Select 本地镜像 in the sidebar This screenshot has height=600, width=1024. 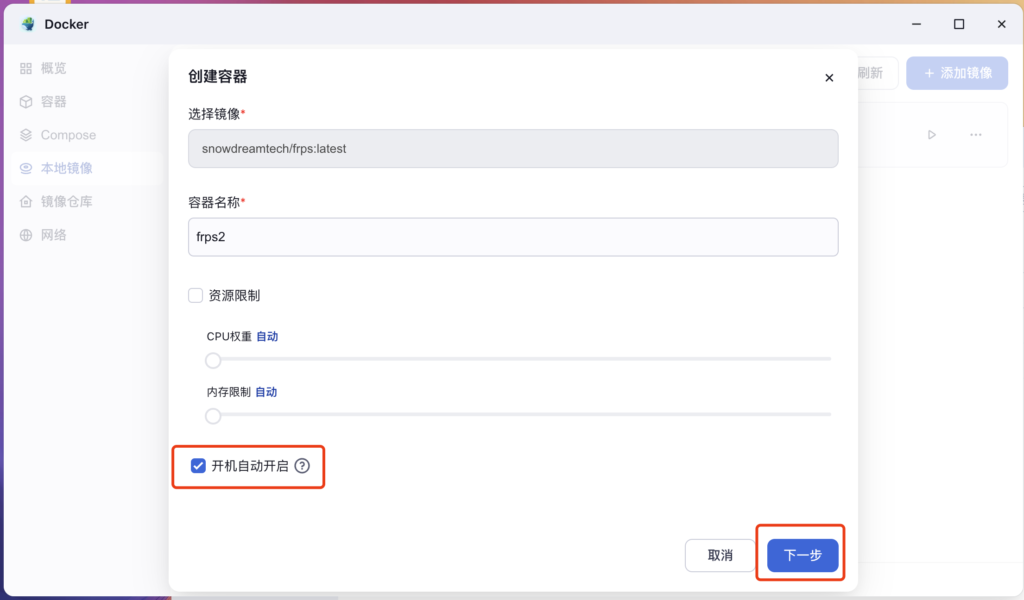point(87,168)
